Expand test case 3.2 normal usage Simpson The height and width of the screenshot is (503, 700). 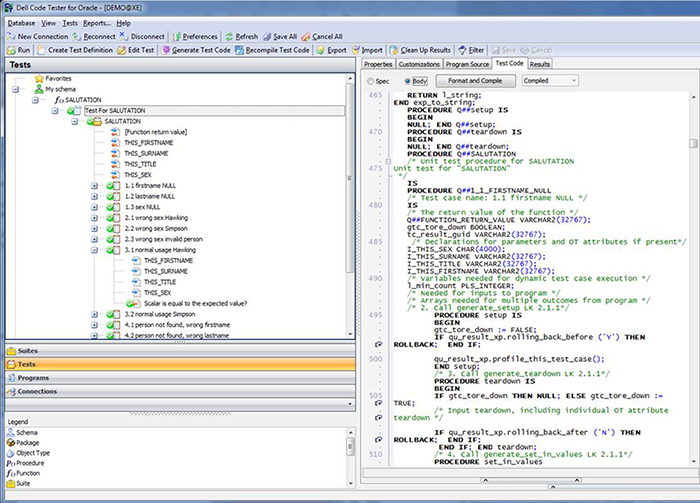[x=94, y=314]
